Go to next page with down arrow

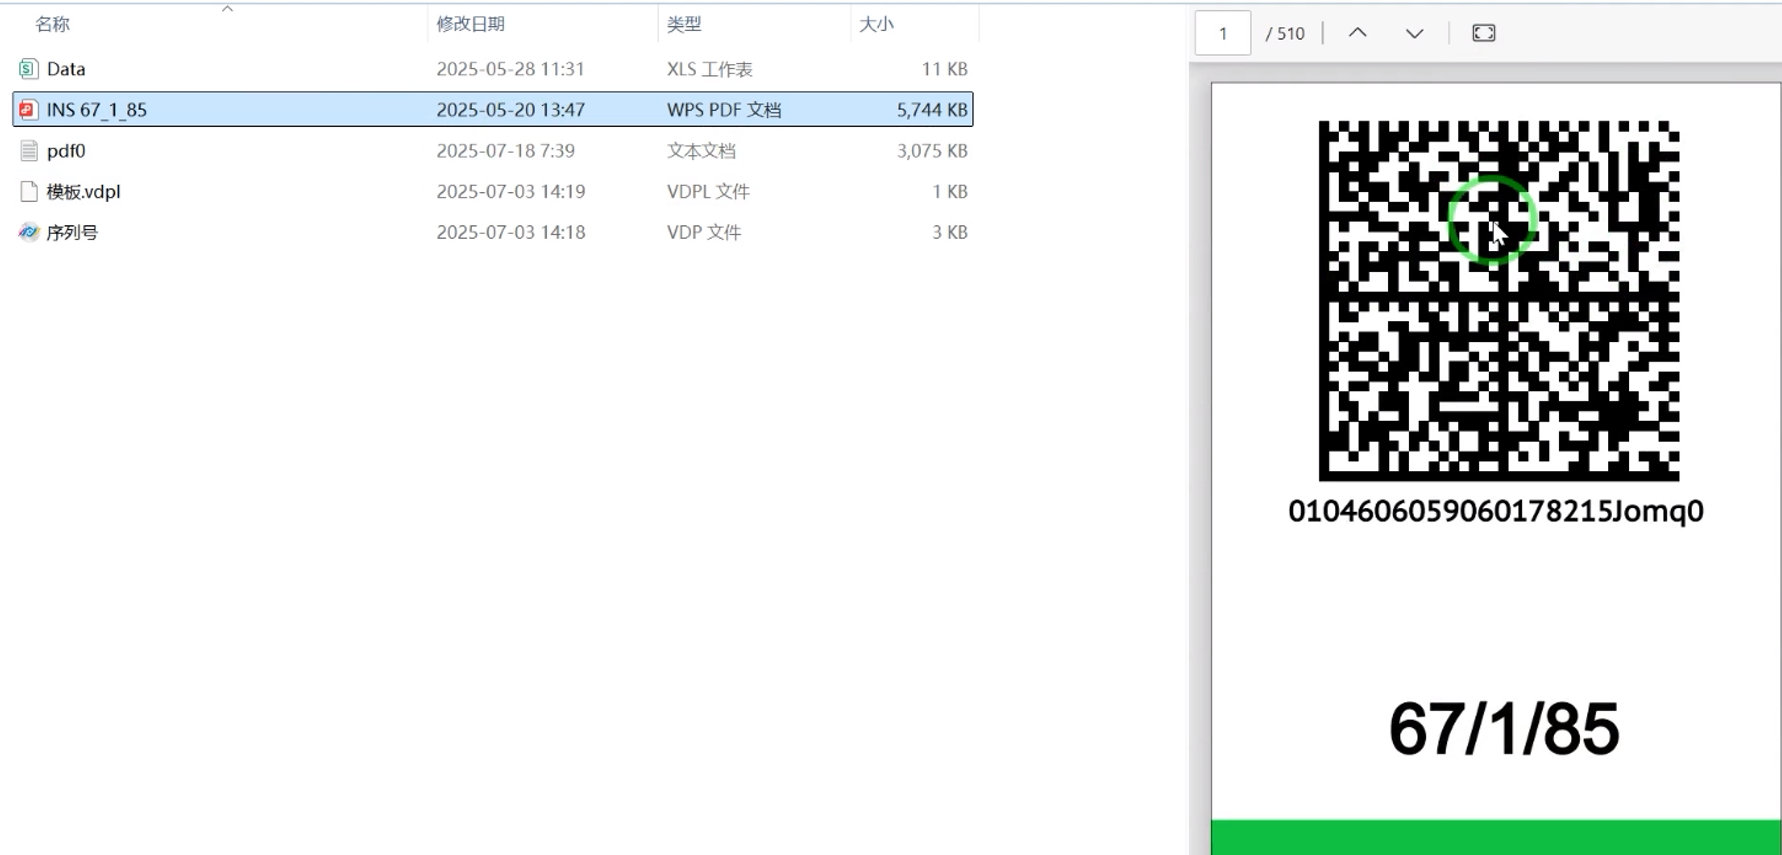pos(1414,33)
